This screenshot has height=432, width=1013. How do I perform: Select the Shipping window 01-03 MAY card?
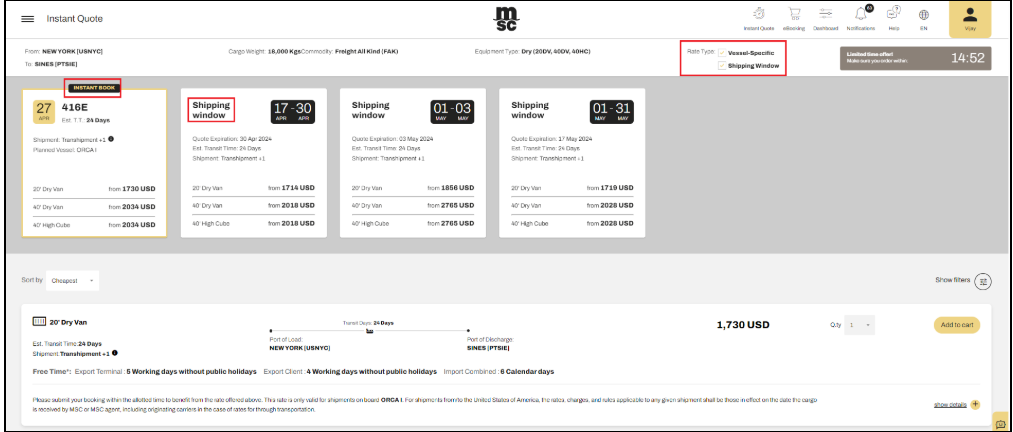click(413, 163)
